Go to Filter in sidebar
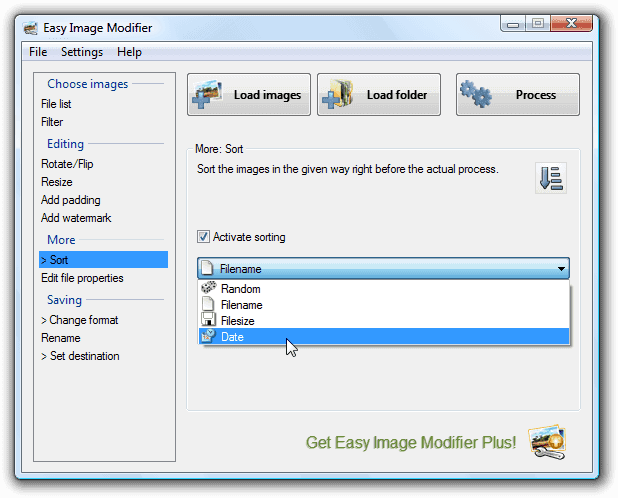This screenshot has height=498, width=618. (x=52, y=122)
